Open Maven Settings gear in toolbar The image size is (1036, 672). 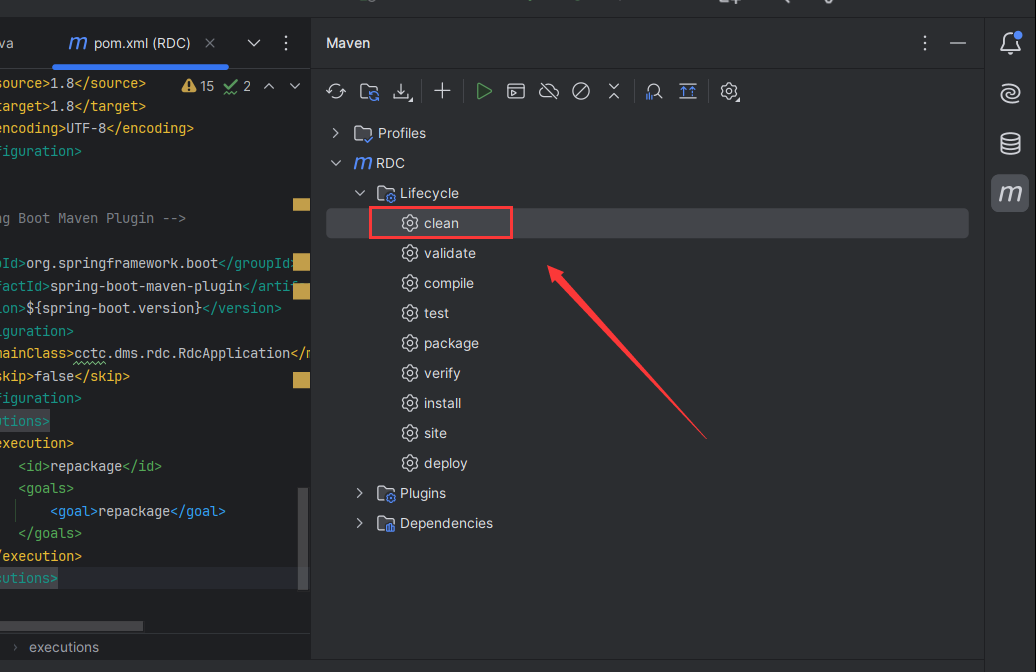point(730,92)
